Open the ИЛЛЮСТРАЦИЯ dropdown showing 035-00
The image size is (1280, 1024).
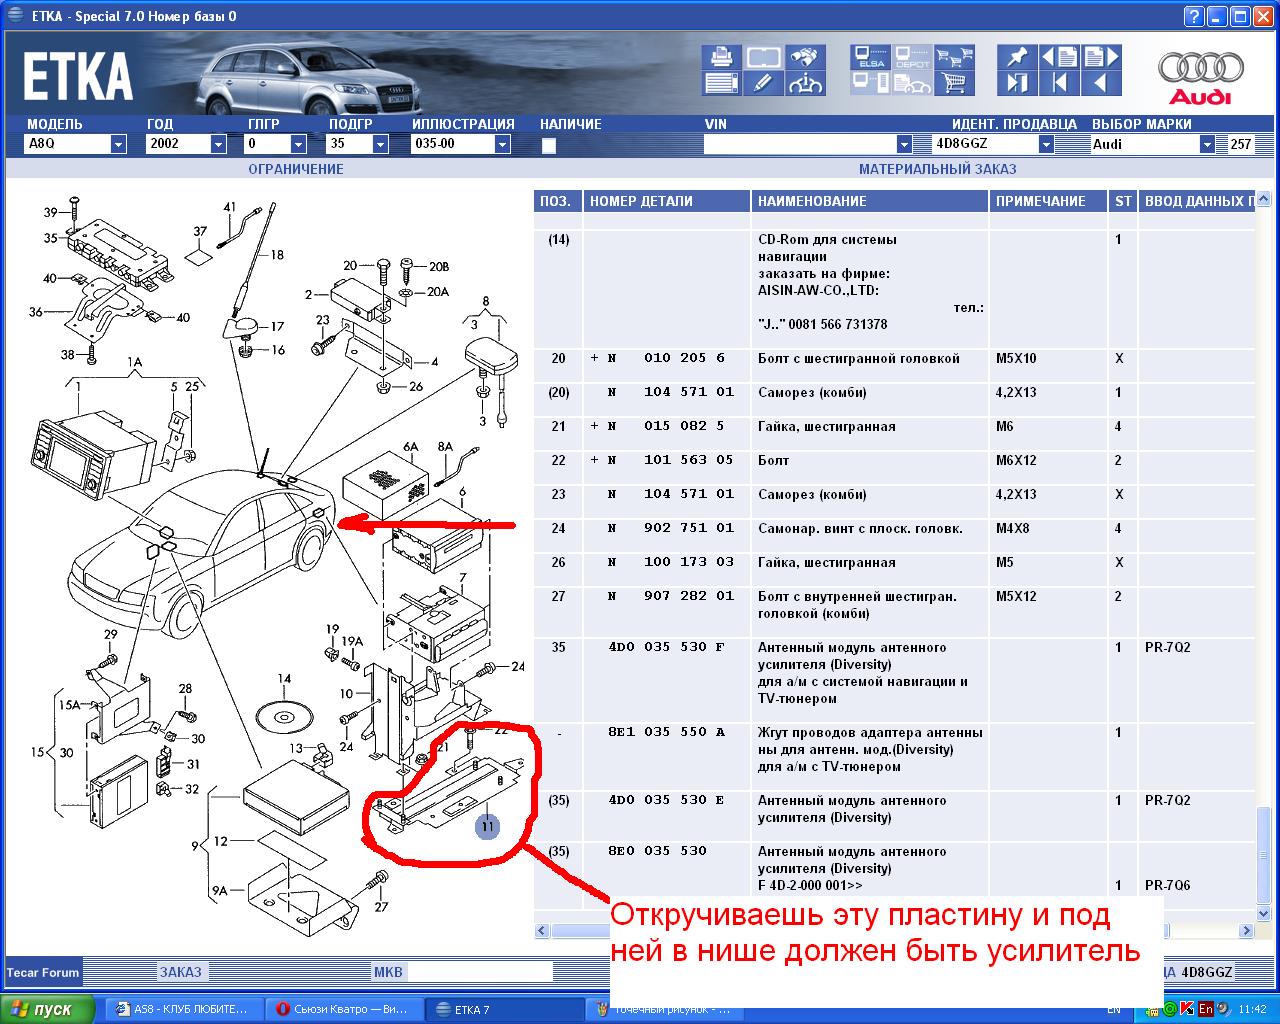[502, 144]
